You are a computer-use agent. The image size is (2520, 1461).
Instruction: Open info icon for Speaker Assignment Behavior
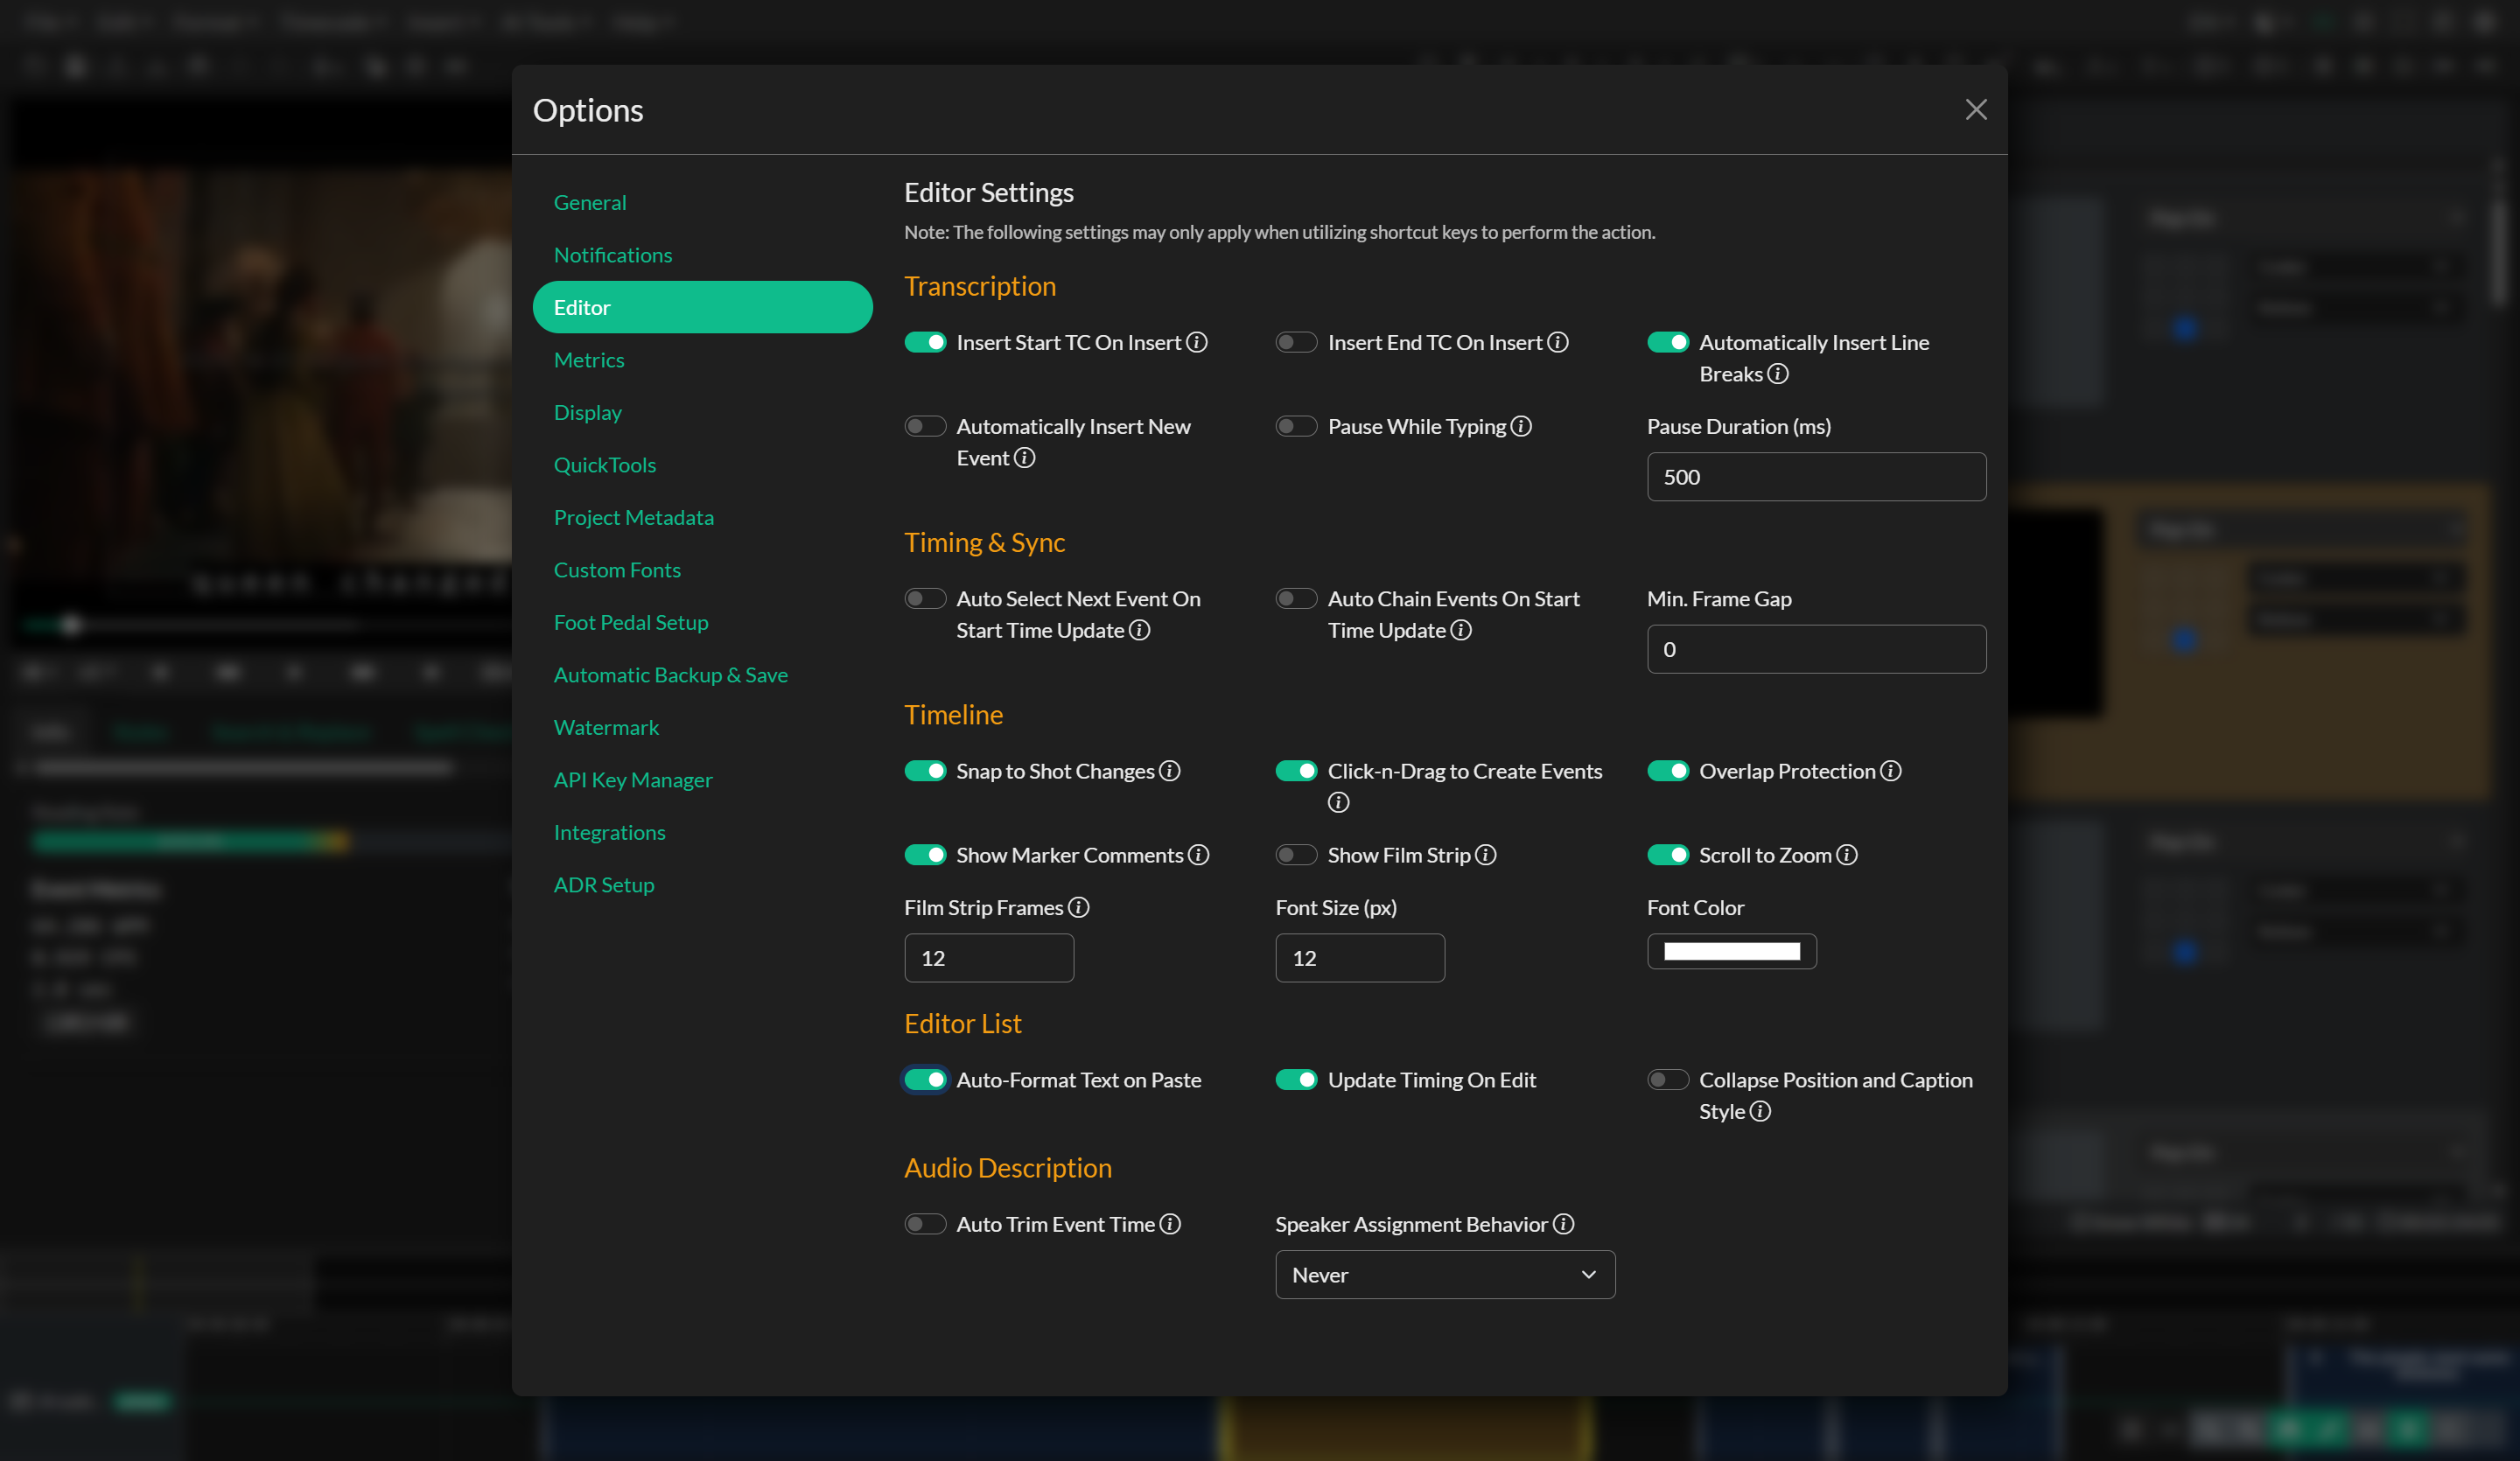point(1563,1224)
